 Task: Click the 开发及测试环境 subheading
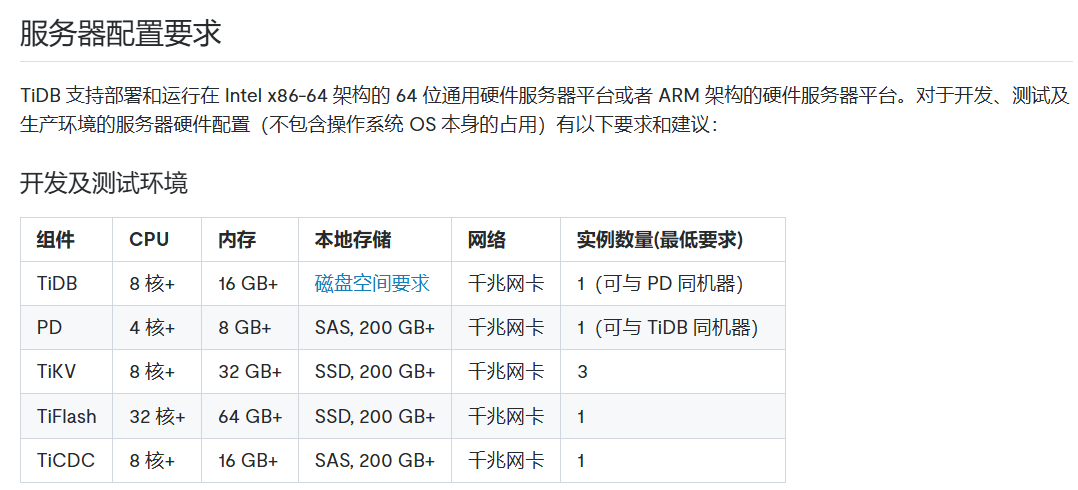pos(103,183)
